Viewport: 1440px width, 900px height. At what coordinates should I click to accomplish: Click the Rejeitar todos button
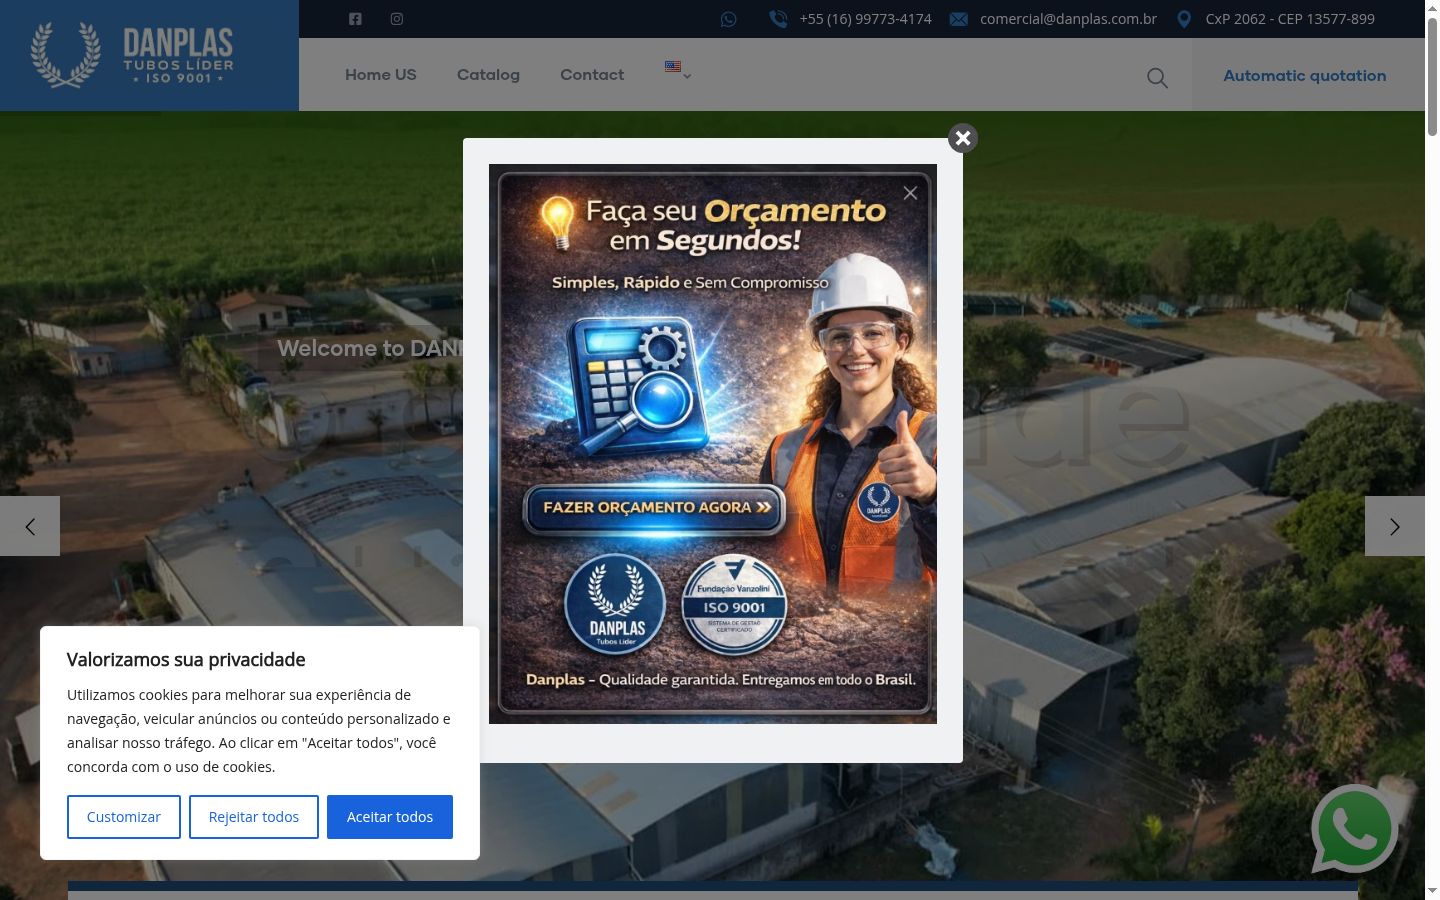point(254,817)
